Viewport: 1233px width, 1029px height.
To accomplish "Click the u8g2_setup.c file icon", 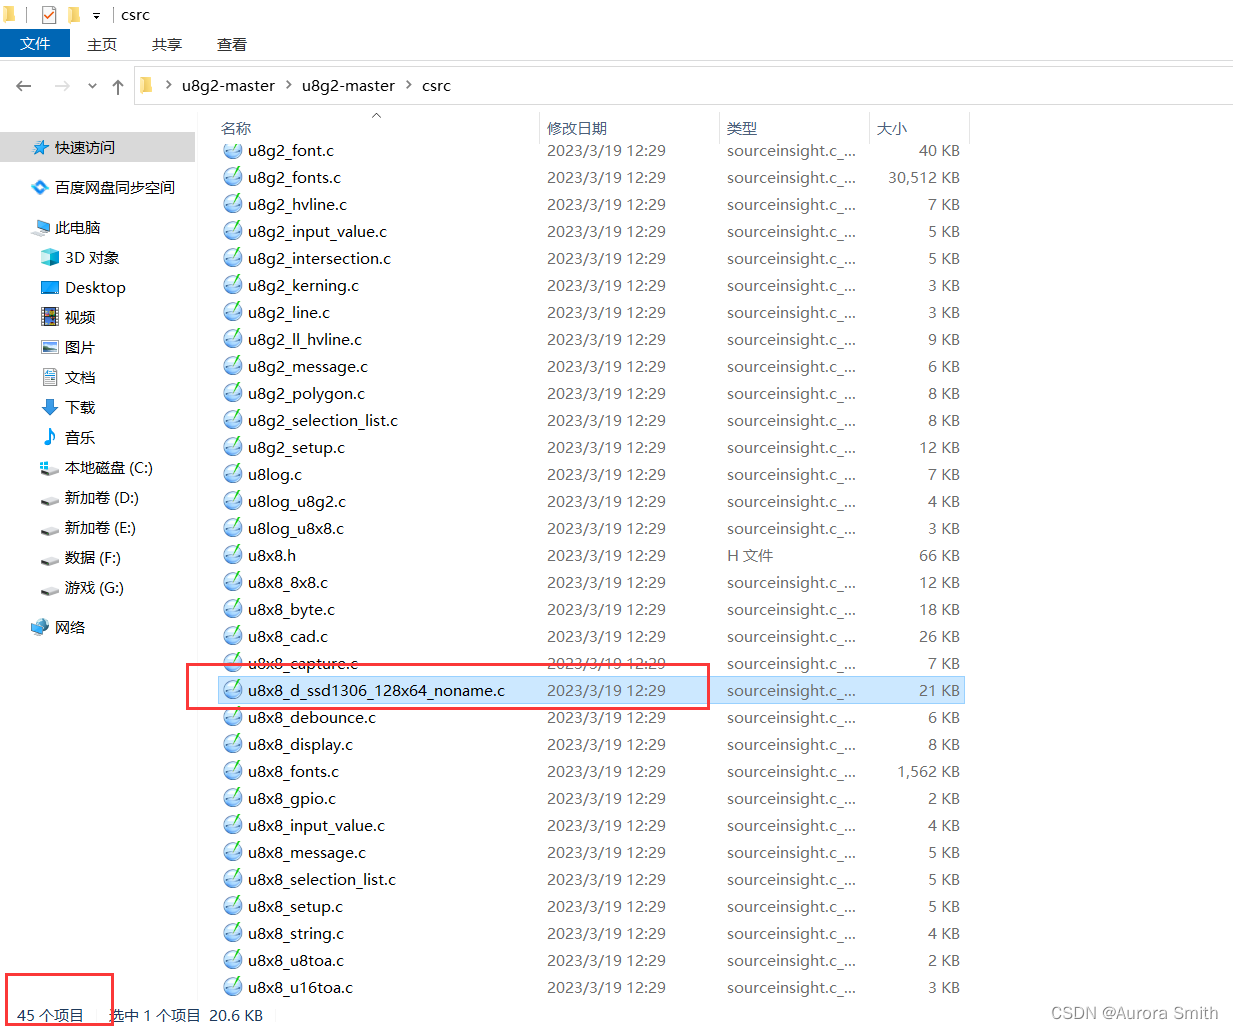I will pos(233,447).
